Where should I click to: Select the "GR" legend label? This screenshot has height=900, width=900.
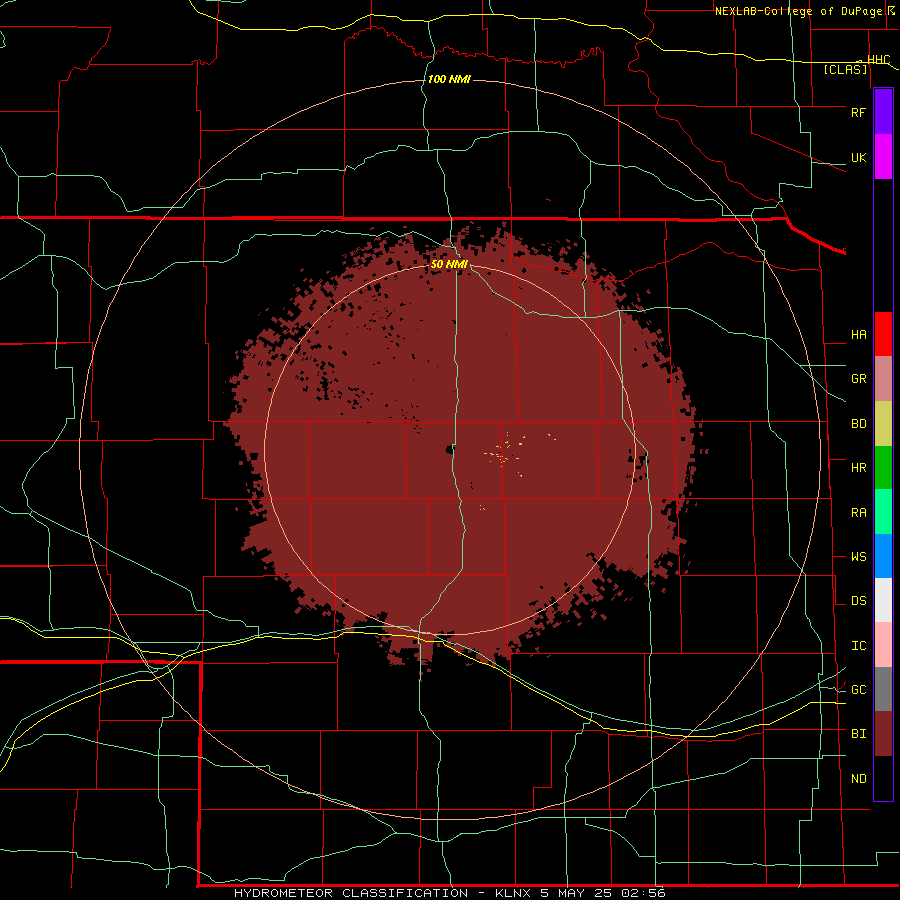(x=858, y=379)
